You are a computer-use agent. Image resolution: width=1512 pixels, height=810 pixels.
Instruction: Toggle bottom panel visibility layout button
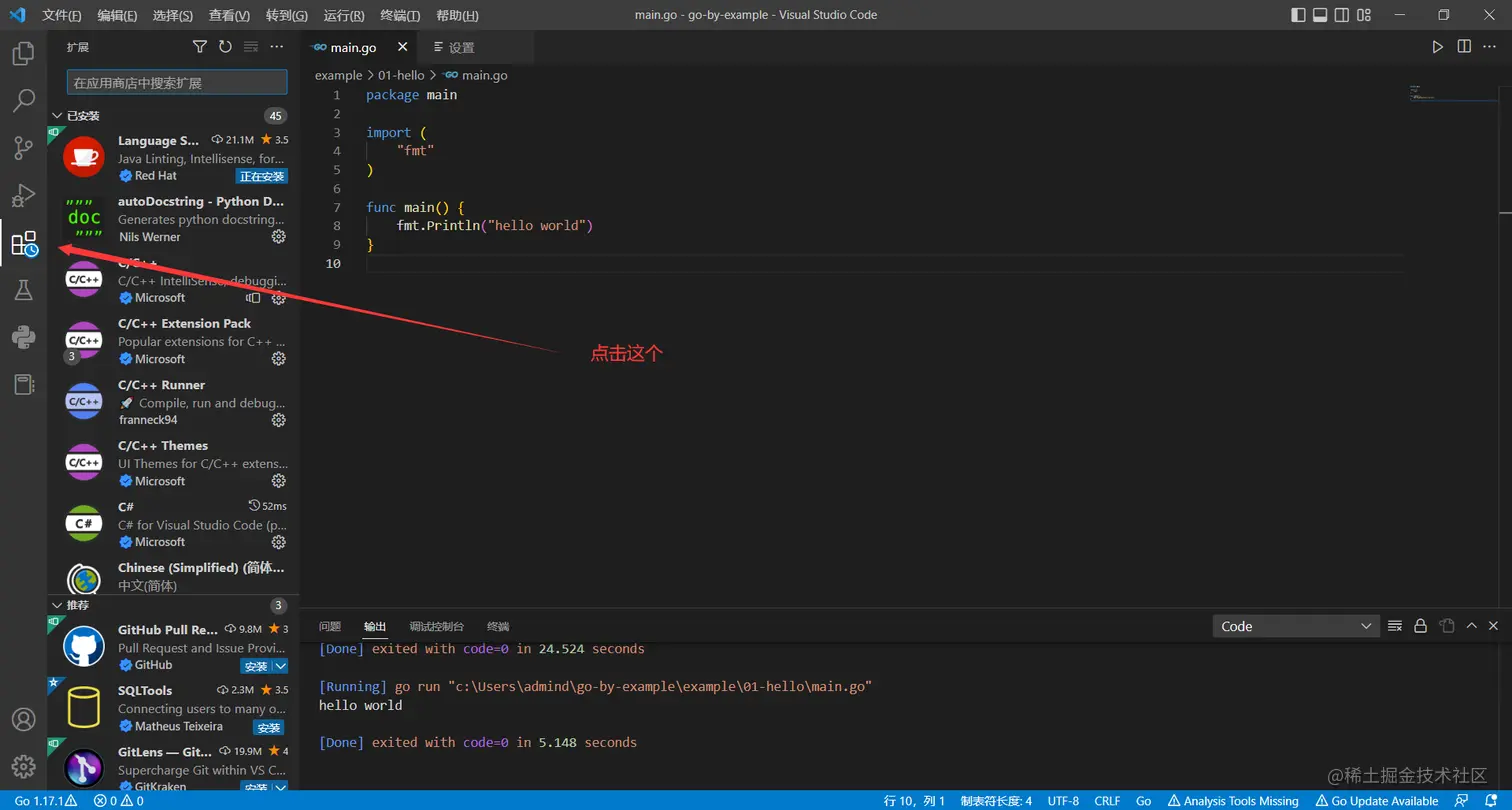coord(1320,15)
